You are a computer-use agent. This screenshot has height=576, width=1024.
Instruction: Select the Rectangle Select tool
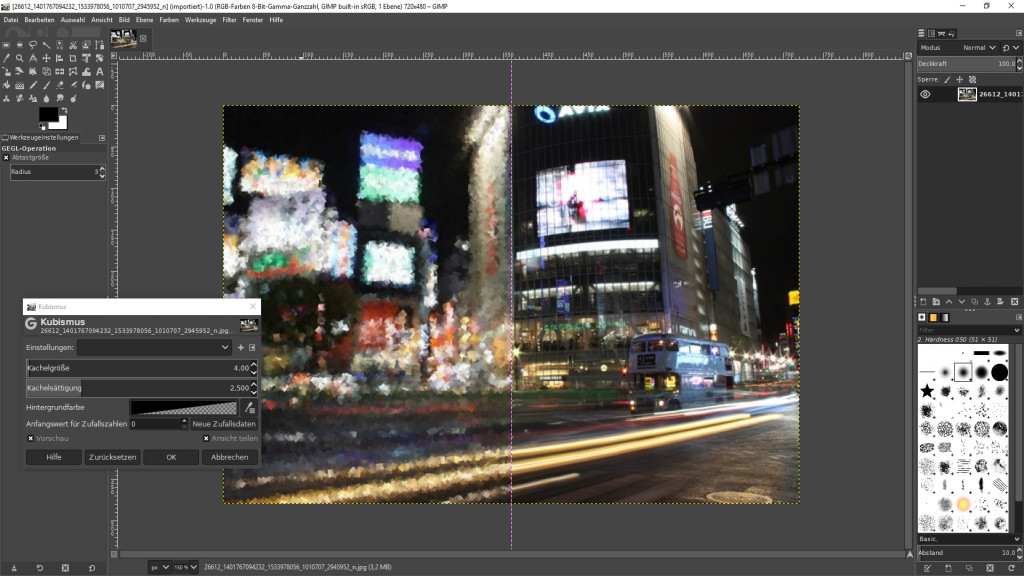7,45
